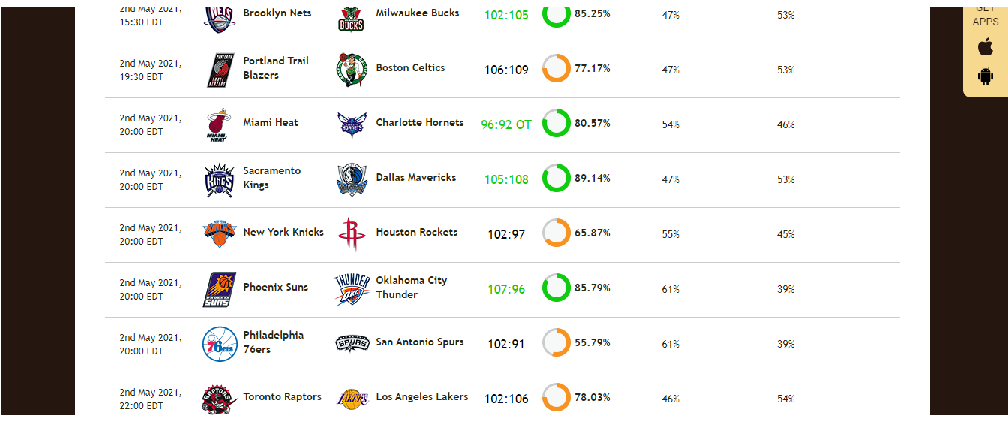Open the Los Angeles Lakers logo
The image size is (1008, 430).
tap(352, 399)
